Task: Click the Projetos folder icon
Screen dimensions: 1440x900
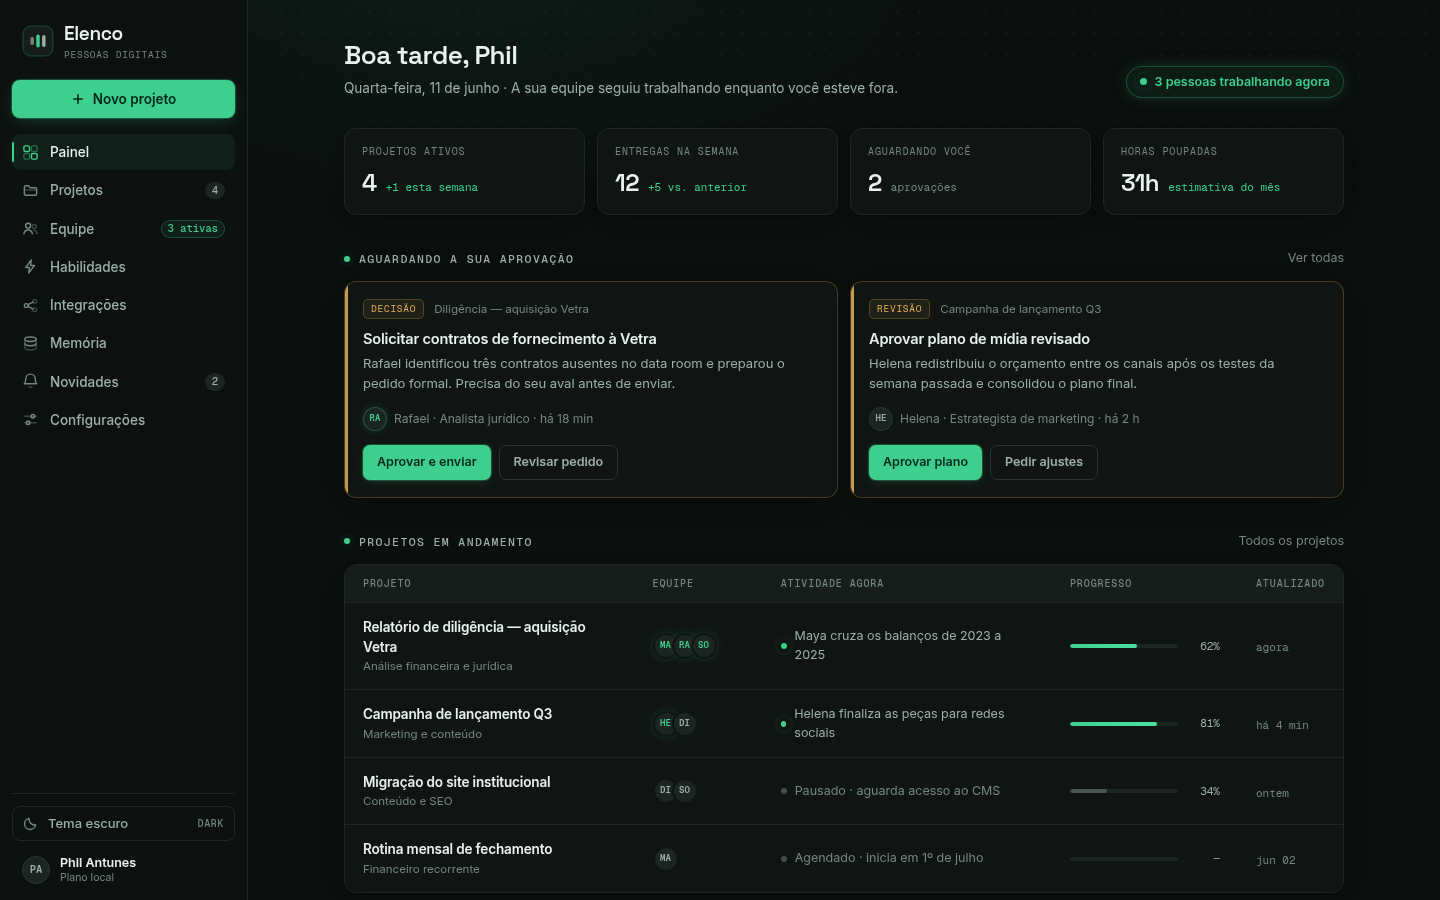Action: 30,190
